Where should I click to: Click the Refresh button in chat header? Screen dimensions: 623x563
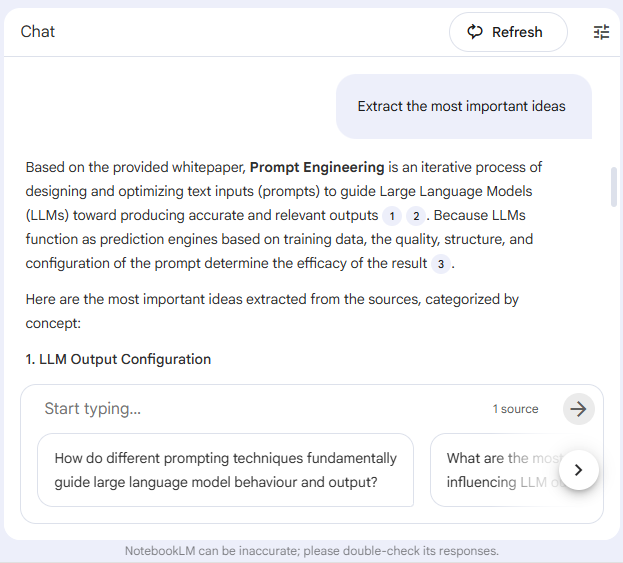click(x=507, y=32)
